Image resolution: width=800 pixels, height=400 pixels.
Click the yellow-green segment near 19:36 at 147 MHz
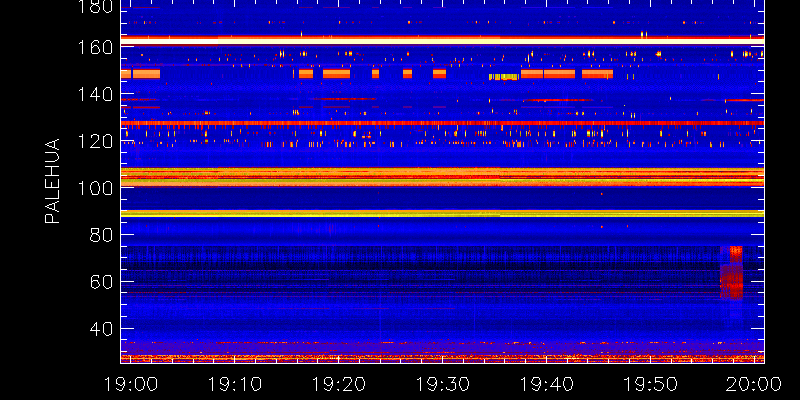tap(504, 77)
